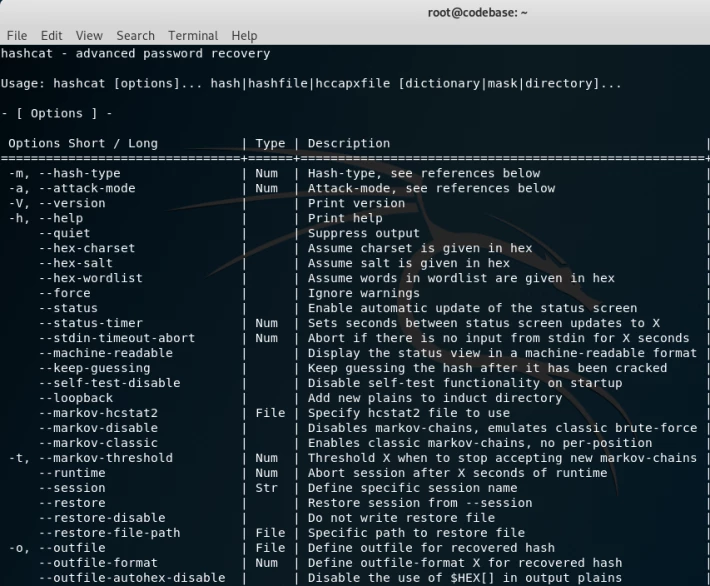This screenshot has height=586, width=710.
Task: Click the 'File' type in the --markov-hcstat2 row
Action: coord(270,413)
